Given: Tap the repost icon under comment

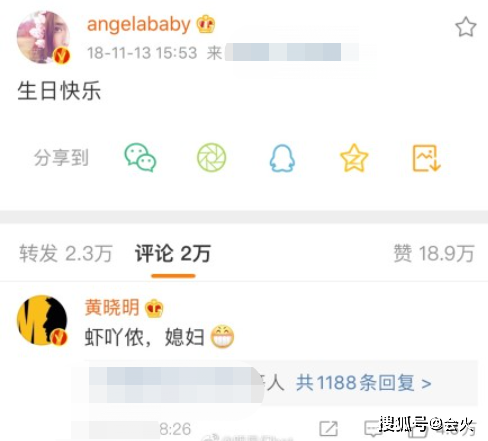Looking at the screenshot, I should [329, 429].
